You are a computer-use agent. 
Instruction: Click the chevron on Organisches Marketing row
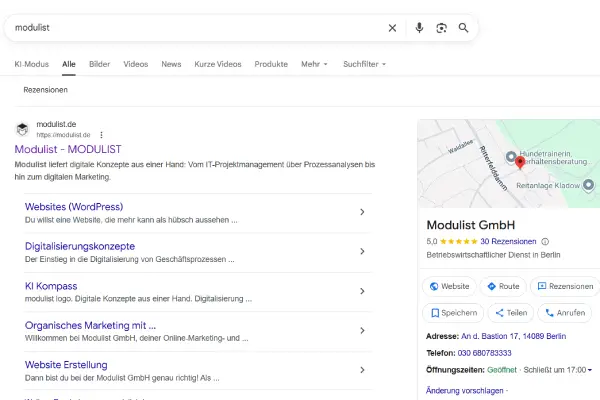[x=362, y=331]
